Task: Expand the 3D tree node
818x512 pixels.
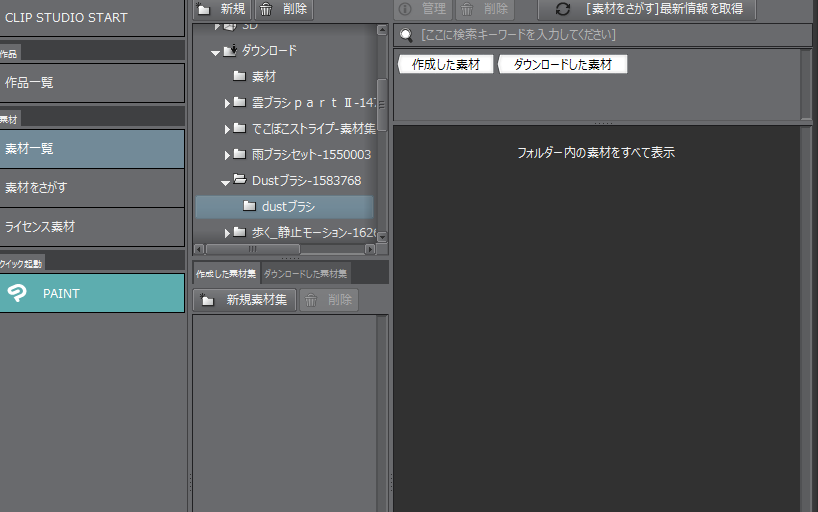Action: click(x=218, y=26)
